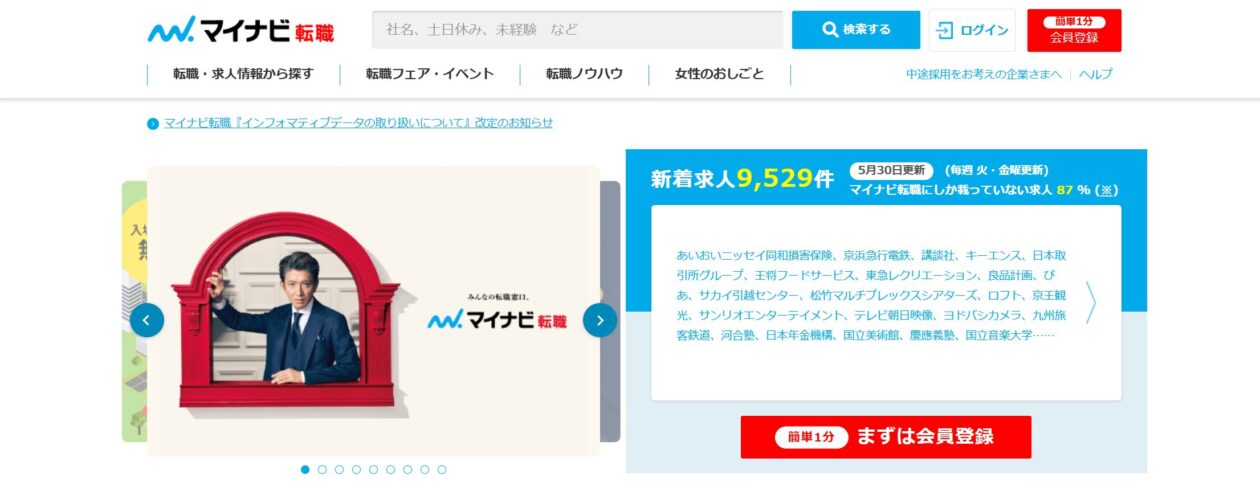
Task: Open 転職・求人情報から探す menu
Action: (x=243, y=74)
